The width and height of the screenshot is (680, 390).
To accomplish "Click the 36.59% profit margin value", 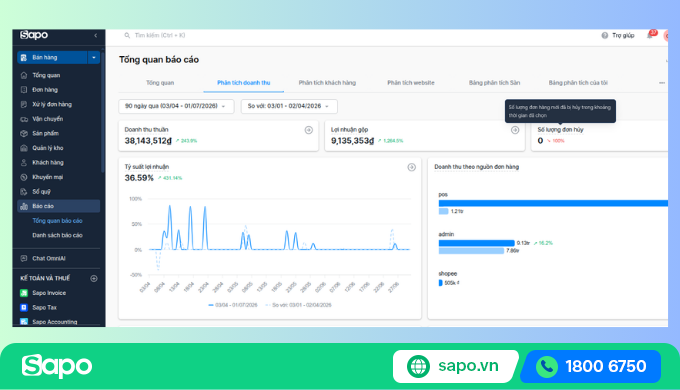I will (x=139, y=178).
